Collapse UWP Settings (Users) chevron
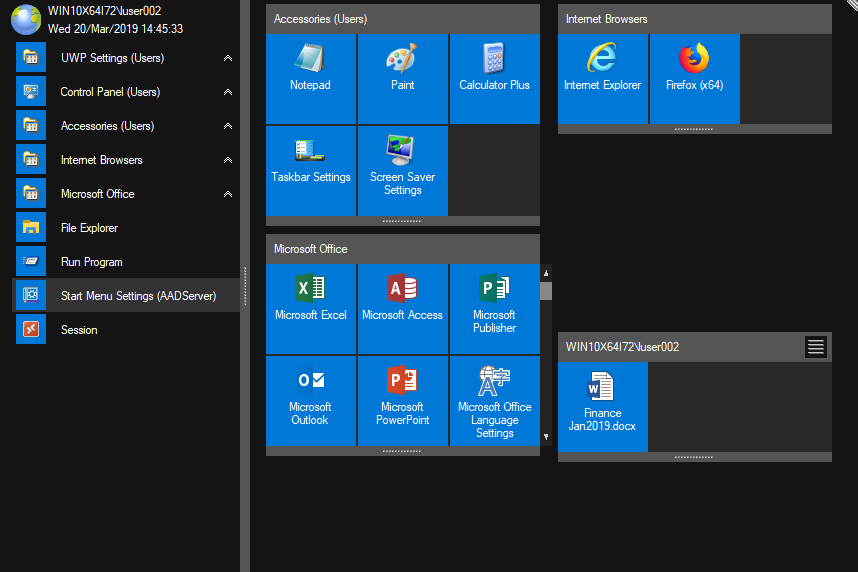Viewport: 858px width, 572px height. (x=228, y=58)
